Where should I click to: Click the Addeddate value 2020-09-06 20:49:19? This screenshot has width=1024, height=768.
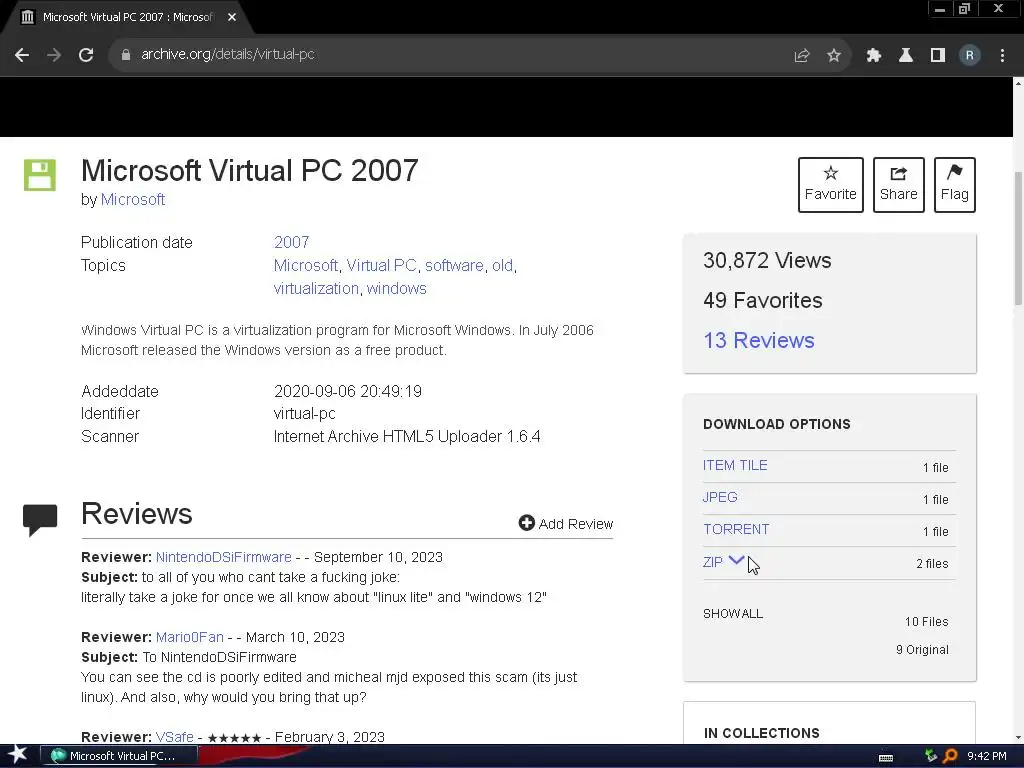[x=347, y=391]
